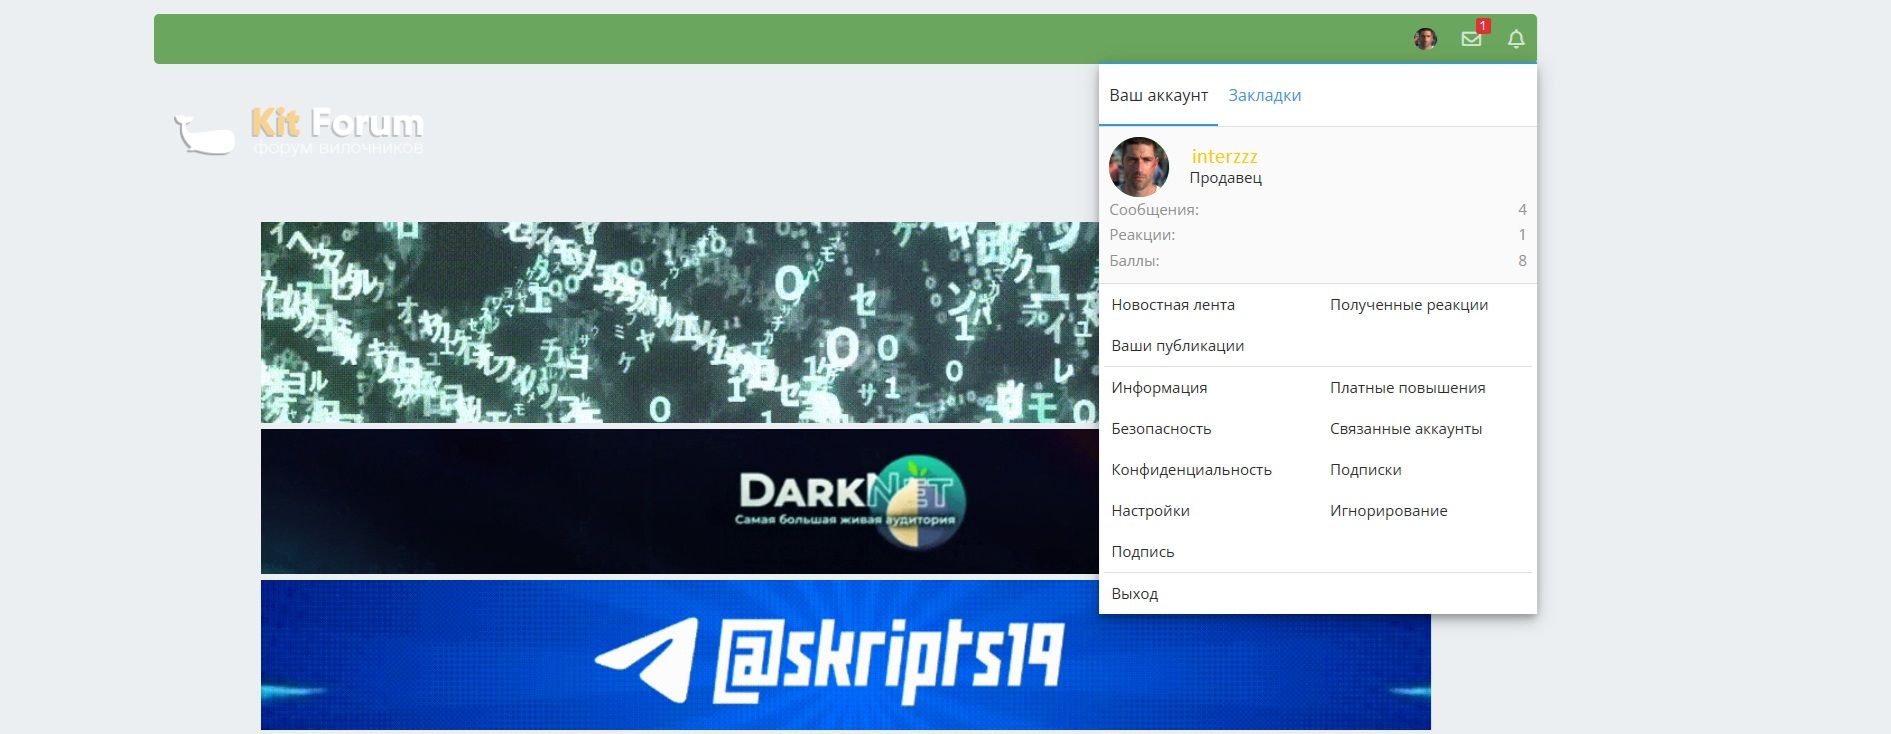Open the DarkNet advertisement banner
The image size is (1891, 734).
pos(680,501)
